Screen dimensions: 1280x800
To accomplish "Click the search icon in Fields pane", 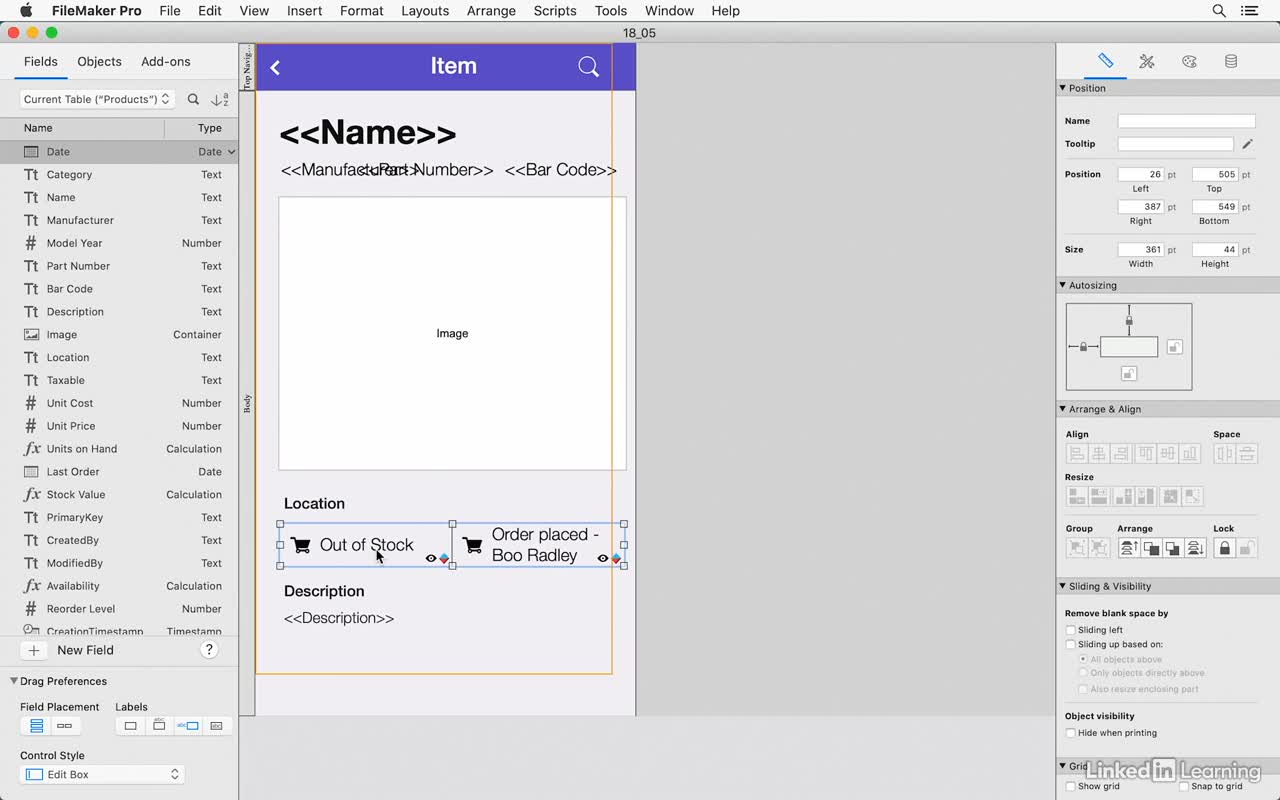I will point(194,99).
